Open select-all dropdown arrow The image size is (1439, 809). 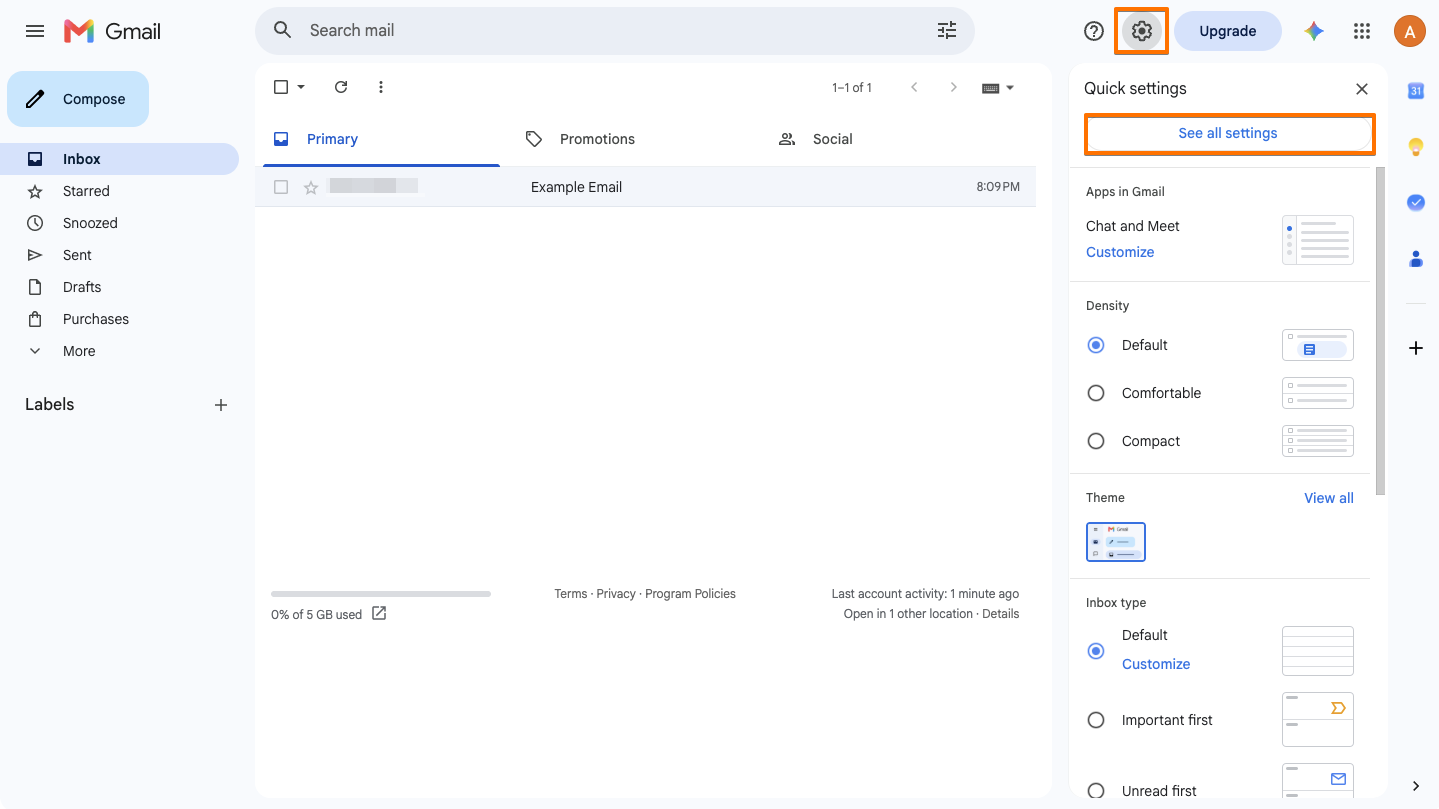pos(301,87)
